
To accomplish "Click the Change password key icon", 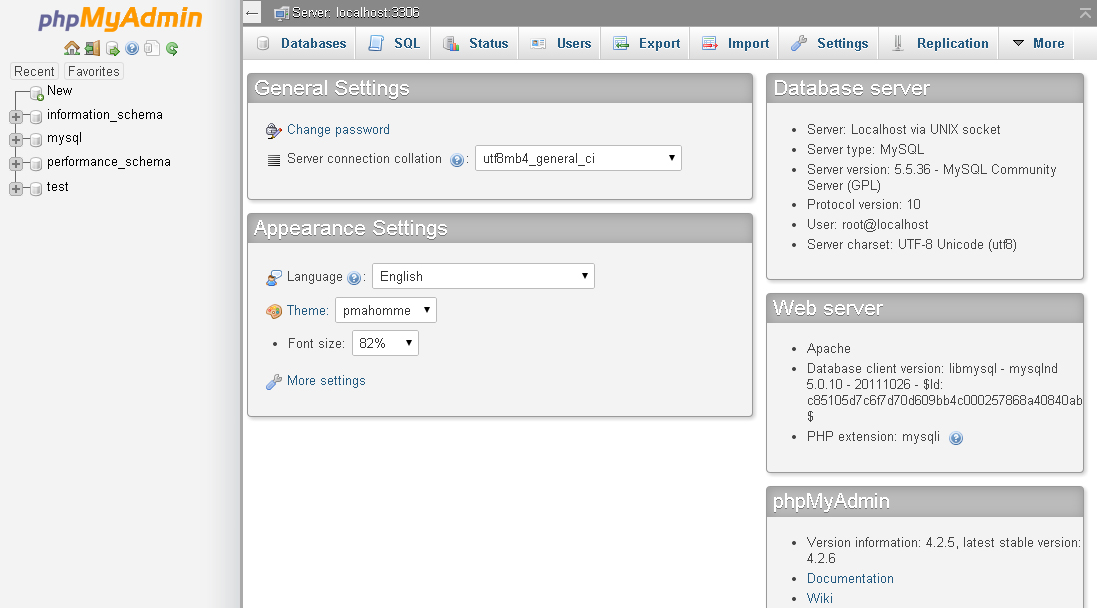I will (274, 131).
